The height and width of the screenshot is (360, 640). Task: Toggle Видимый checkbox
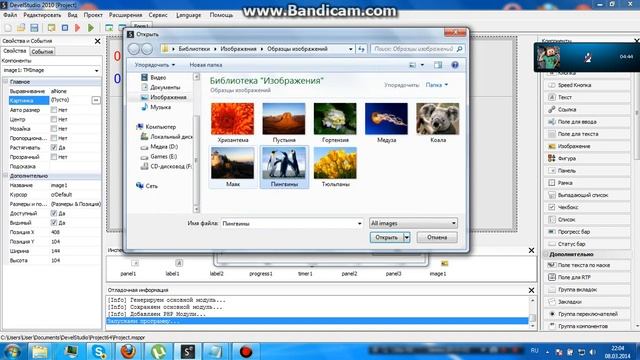[53, 222]
